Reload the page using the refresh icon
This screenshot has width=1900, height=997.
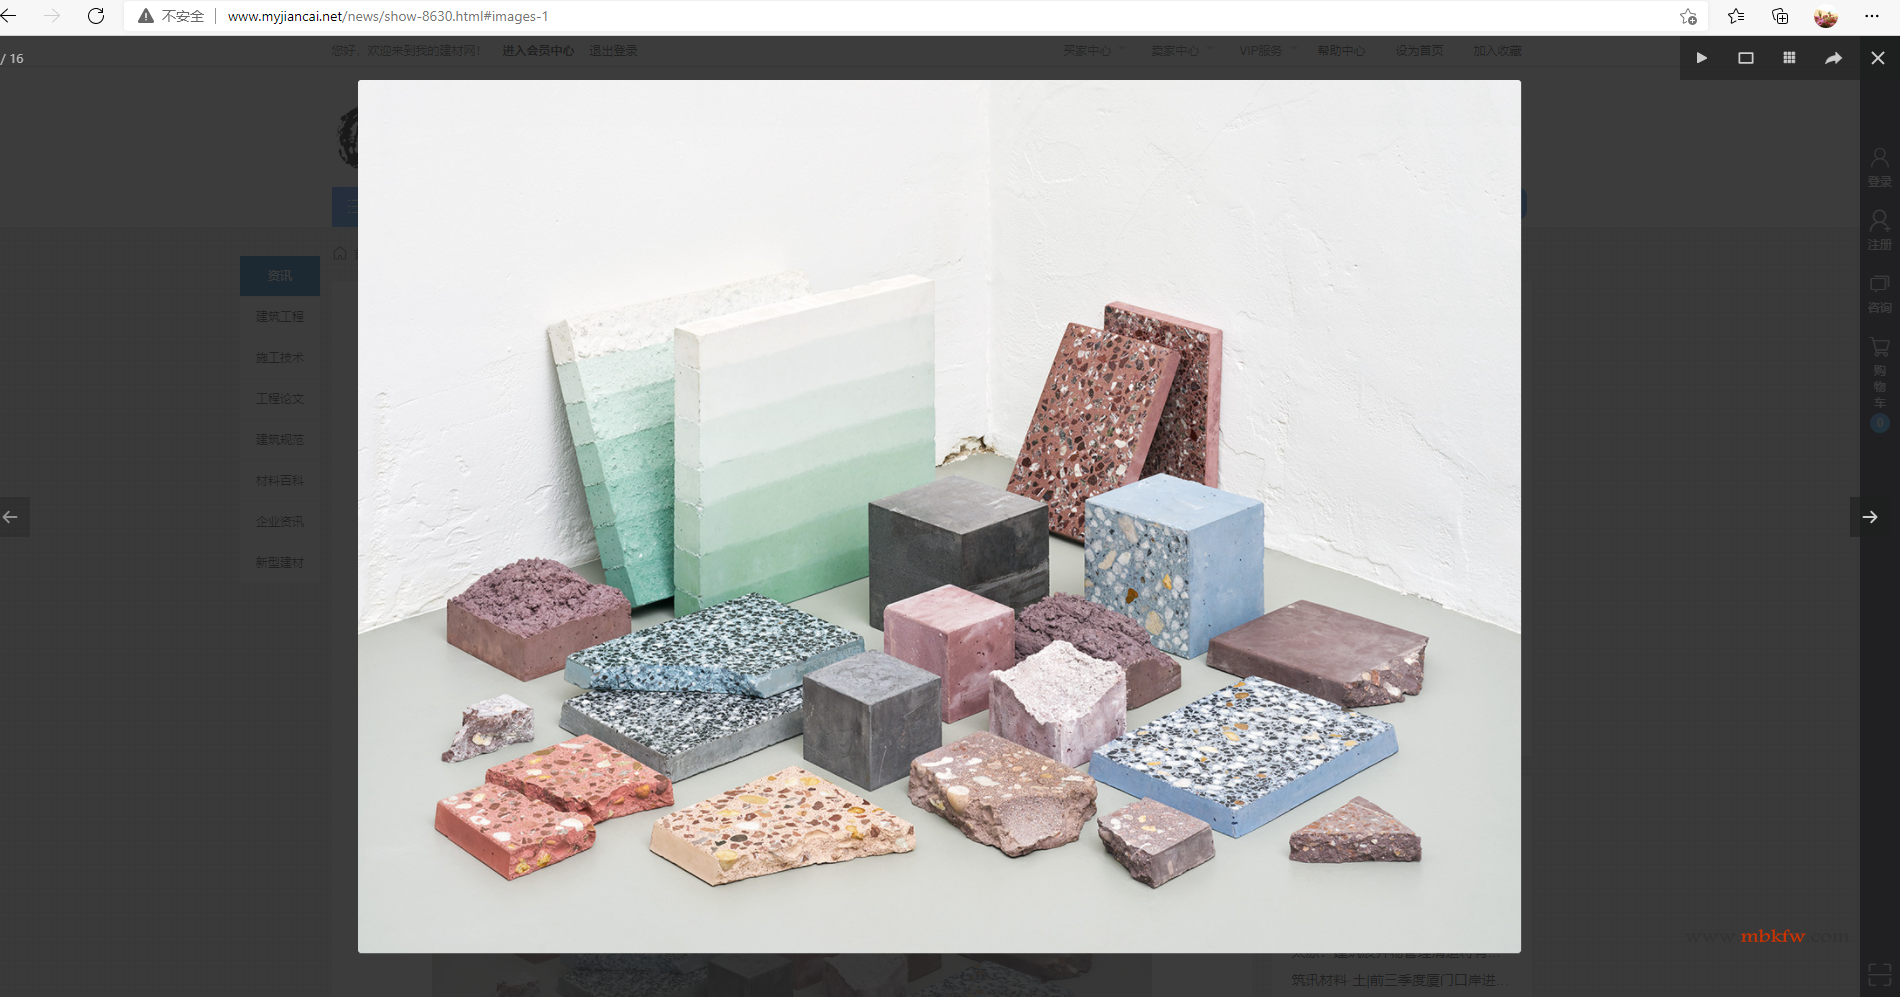click(x=96, y=16)
